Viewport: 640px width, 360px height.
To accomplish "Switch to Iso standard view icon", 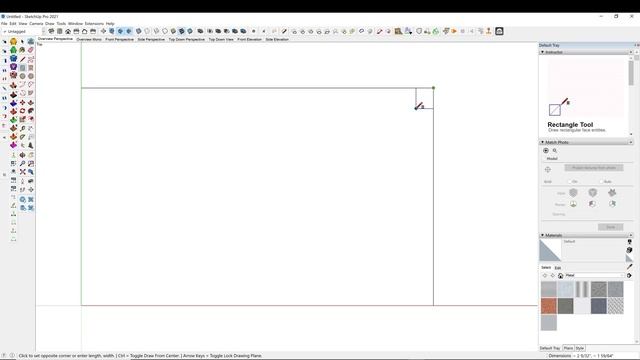I will click(x=51, y=31).
